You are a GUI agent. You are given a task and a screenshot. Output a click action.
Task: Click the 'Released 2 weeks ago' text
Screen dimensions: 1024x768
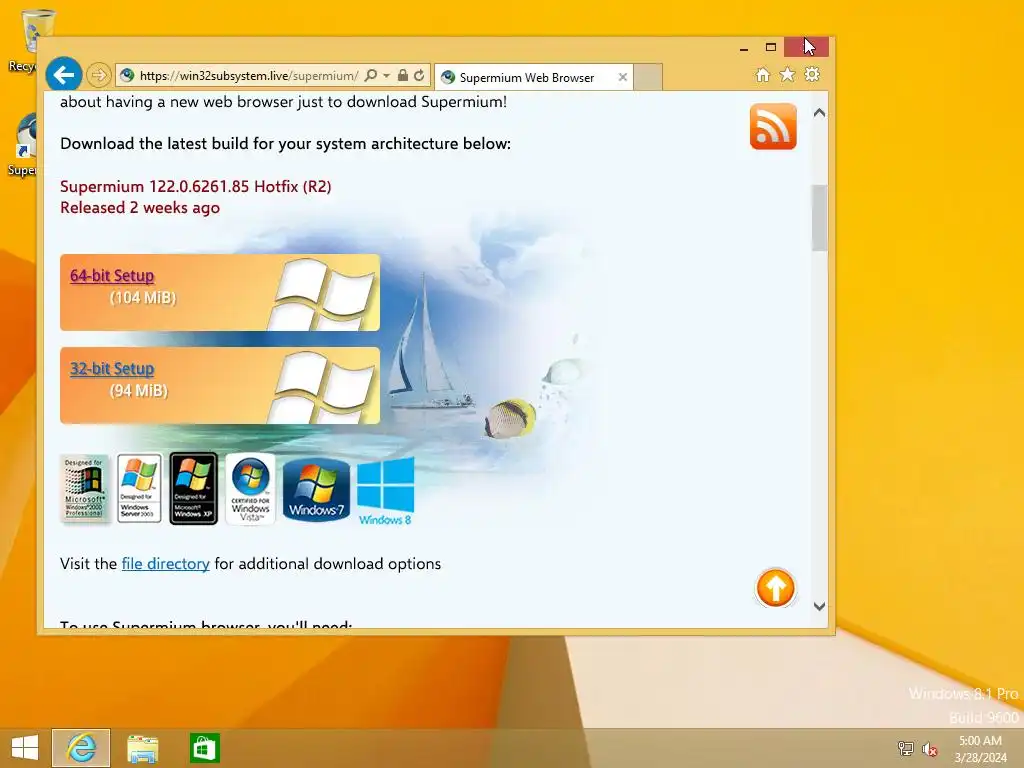click(x=140, y=208)
